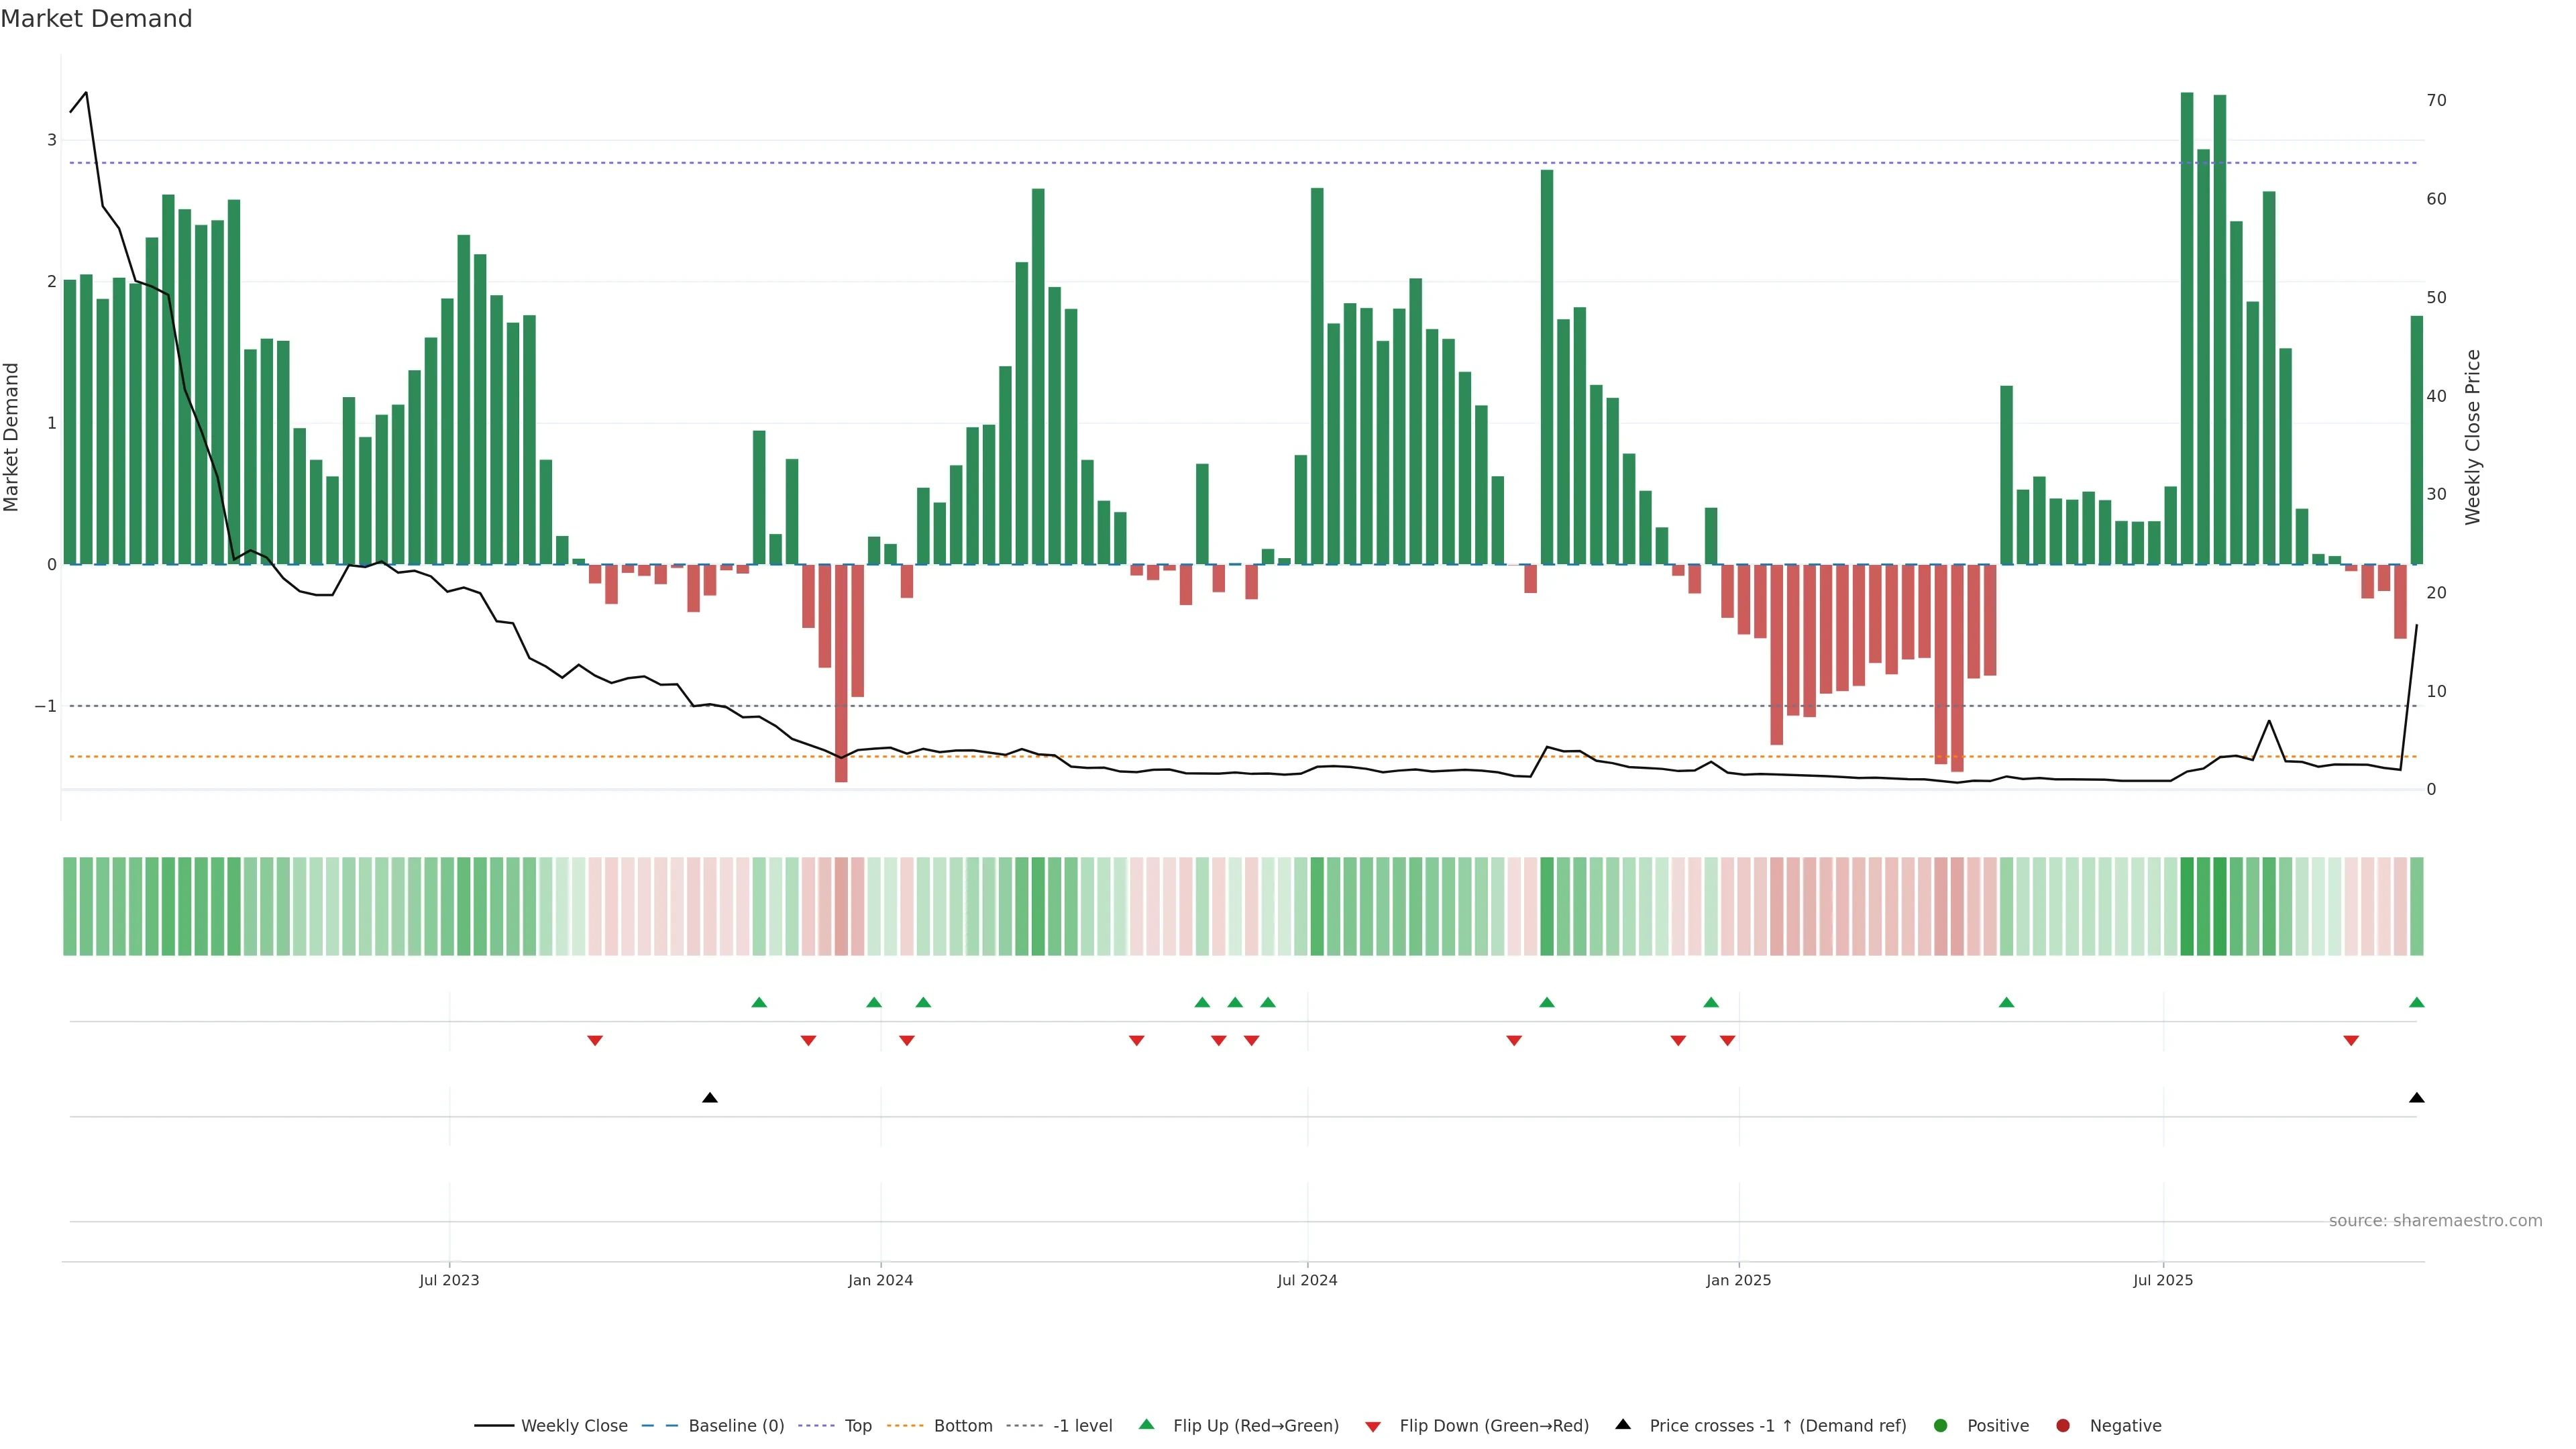
Task: Hide the Flip Up (Red→Green) series in legend
Action: (1255, 1426)
